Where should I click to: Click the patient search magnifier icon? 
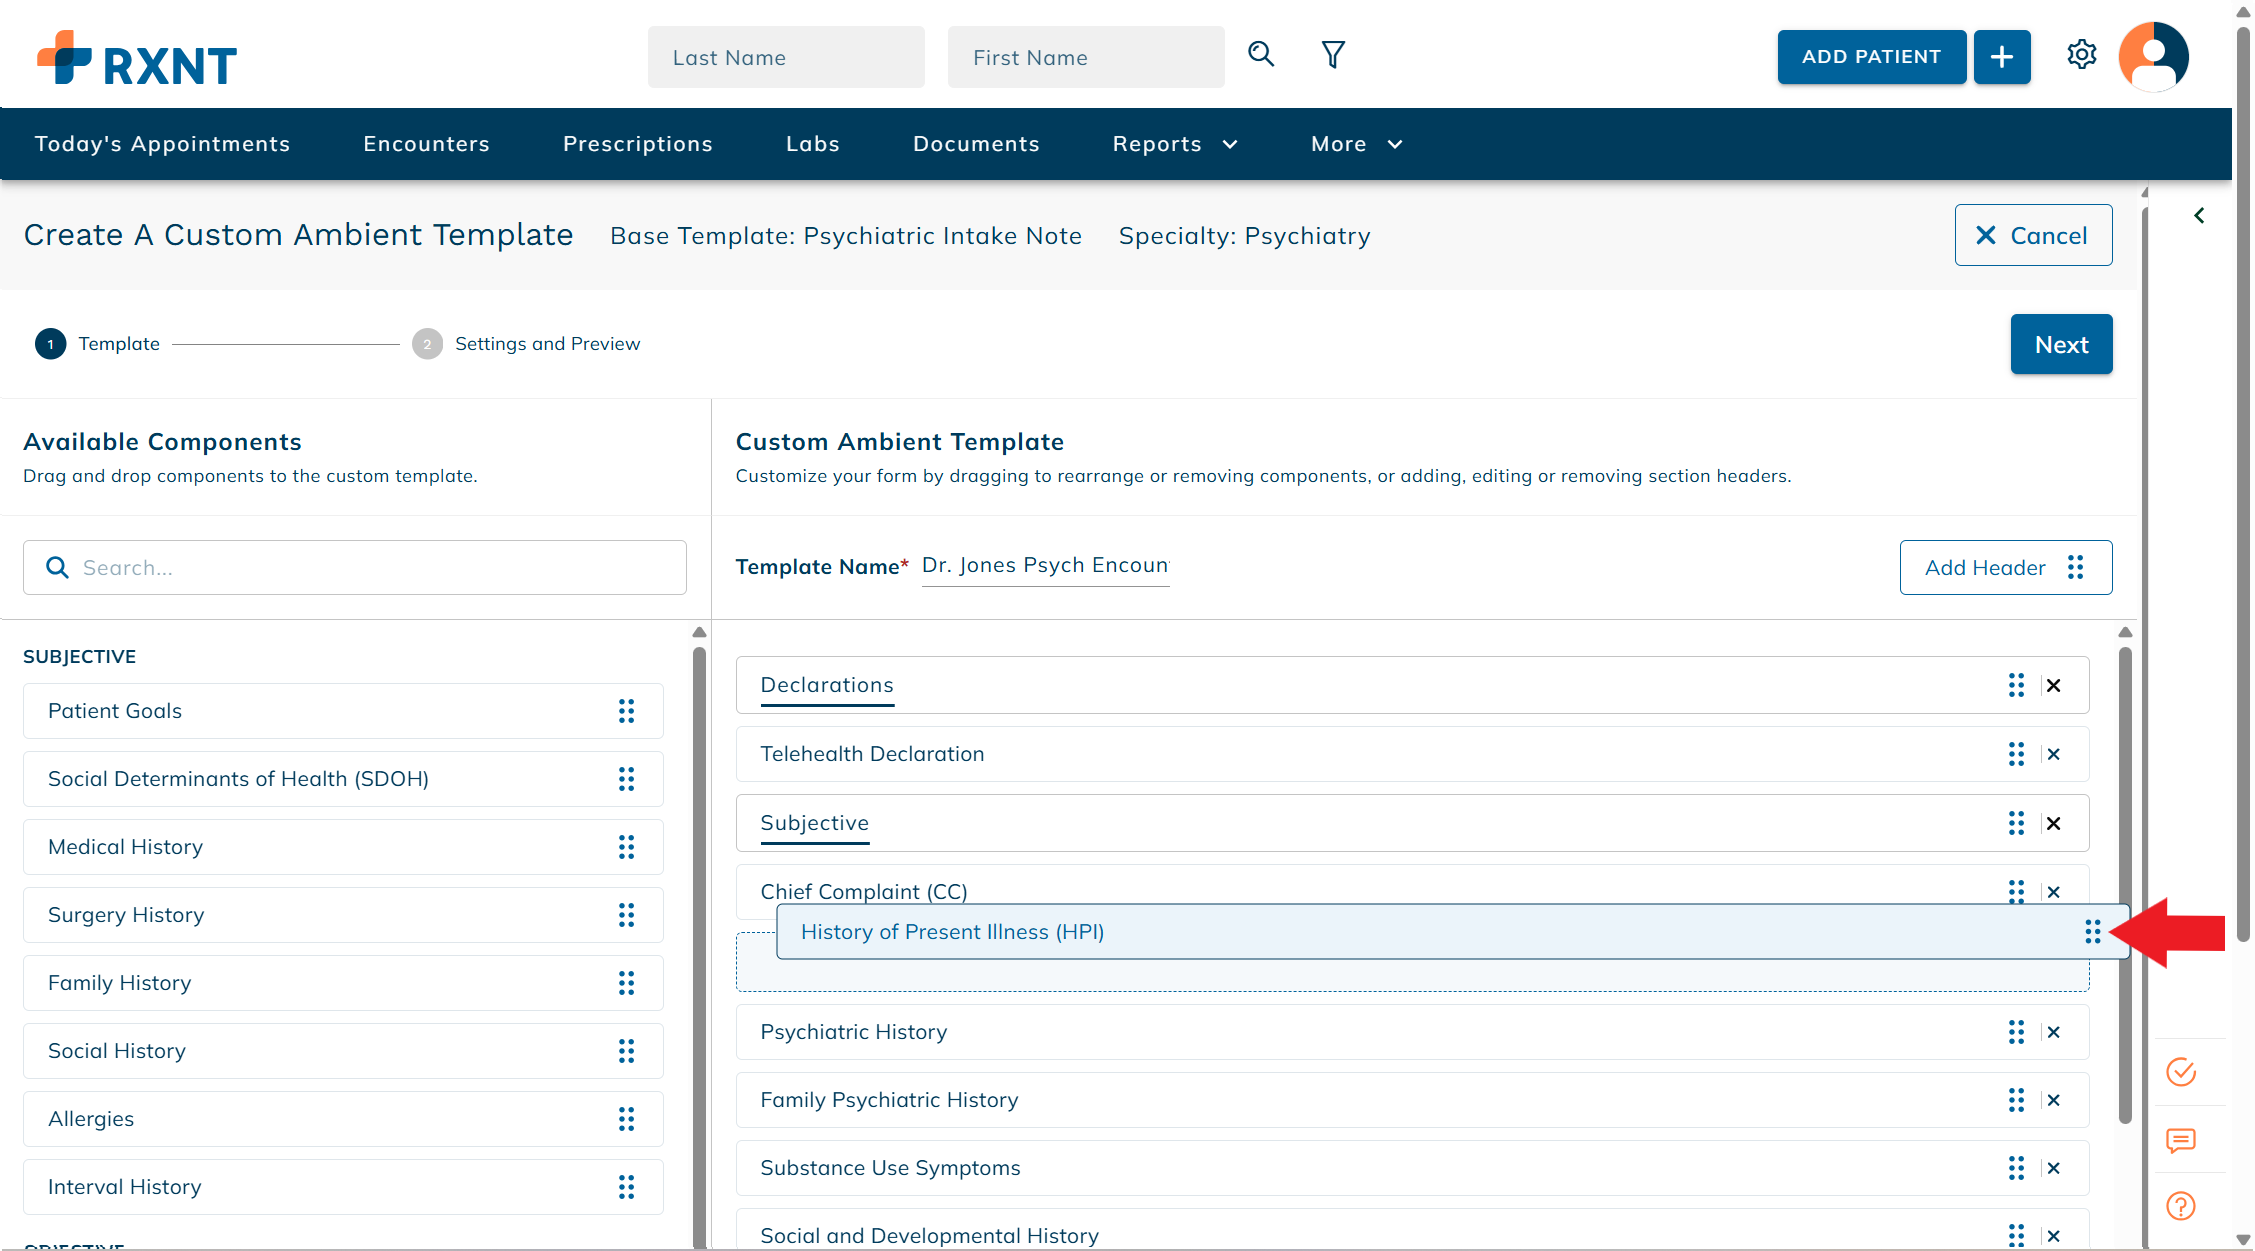pos(1261,55)
